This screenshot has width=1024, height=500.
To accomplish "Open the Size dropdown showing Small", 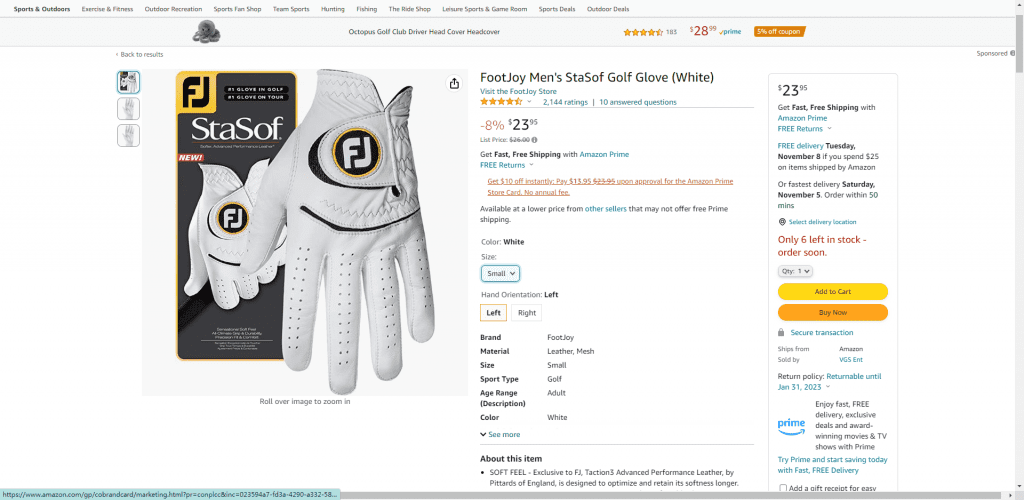I will (x=500, y=273).
